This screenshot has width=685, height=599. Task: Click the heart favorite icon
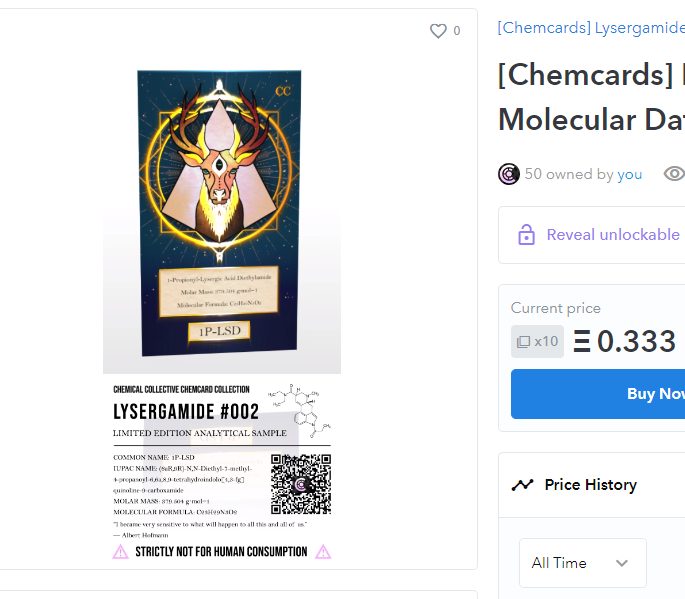(x=438, y=31)
